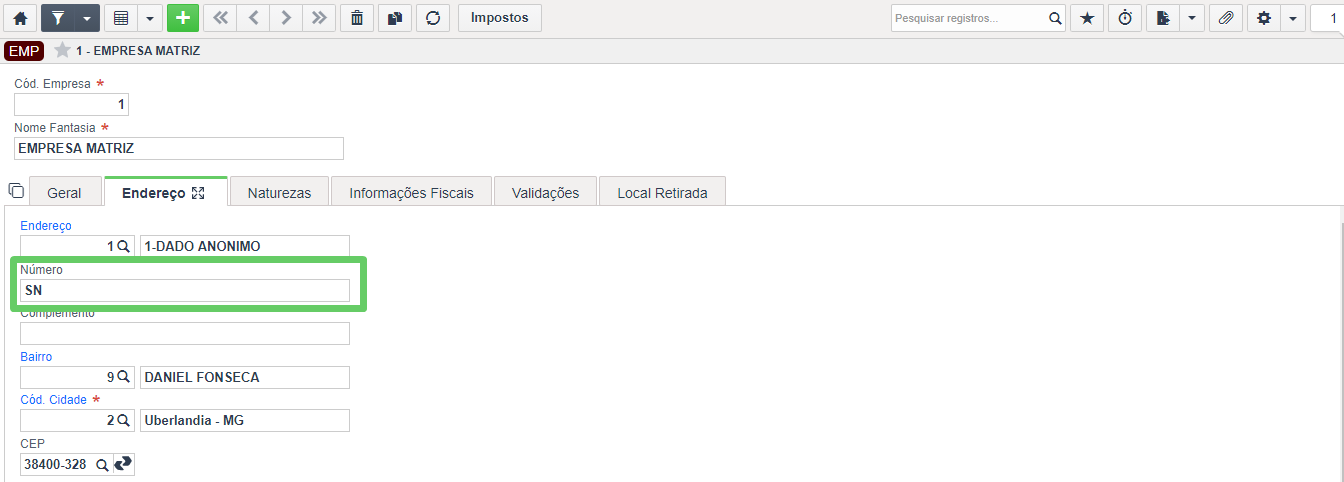
Task: Open the settings gear dropdown arrow
Action: 1293,18
